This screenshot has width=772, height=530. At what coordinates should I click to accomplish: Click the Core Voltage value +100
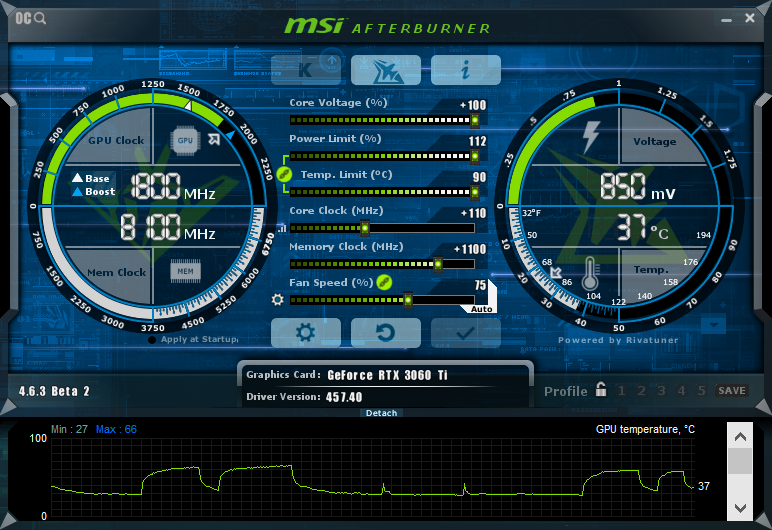click(473, 105)
